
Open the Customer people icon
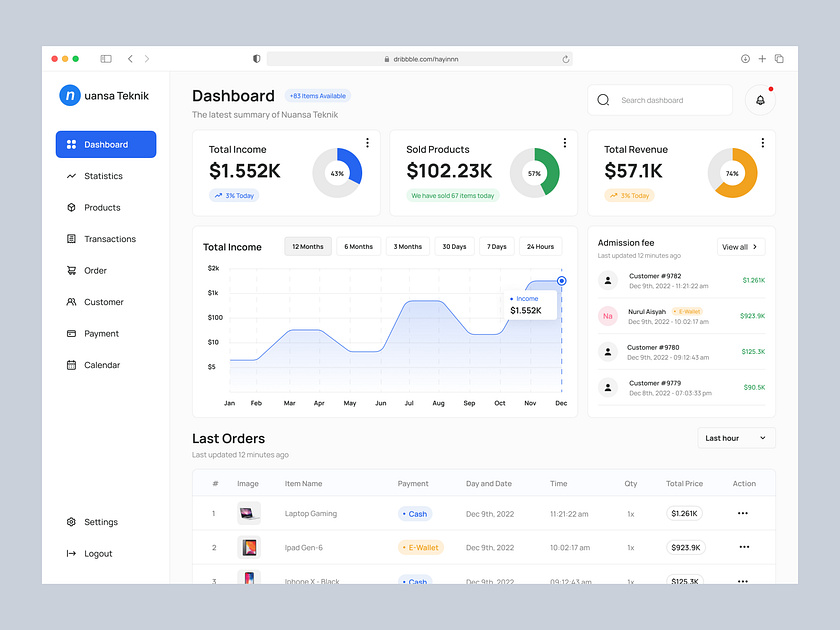pyautogui.click(x=71, y=302)
